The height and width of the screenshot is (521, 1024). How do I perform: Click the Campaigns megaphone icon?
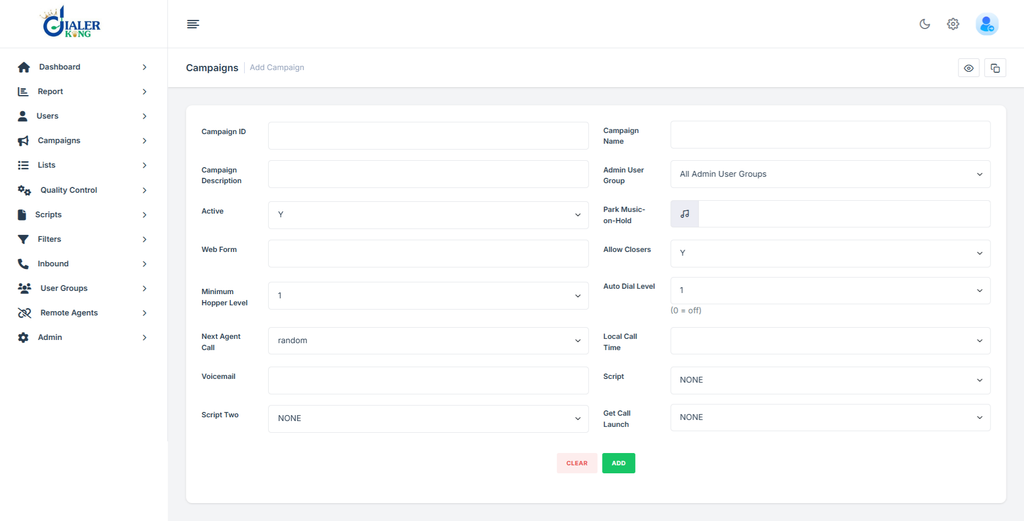click(x=23, y=140)
